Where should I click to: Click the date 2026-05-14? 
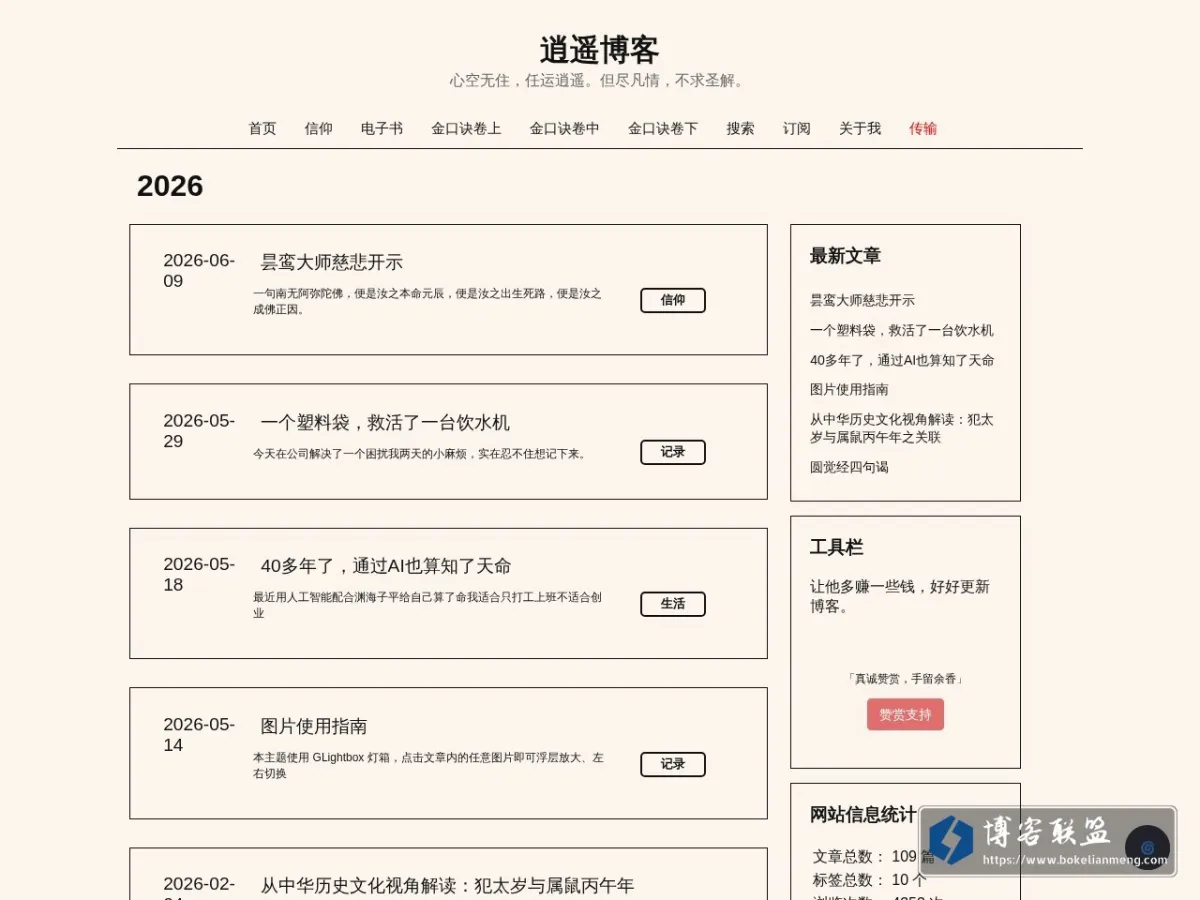[199, 735]
